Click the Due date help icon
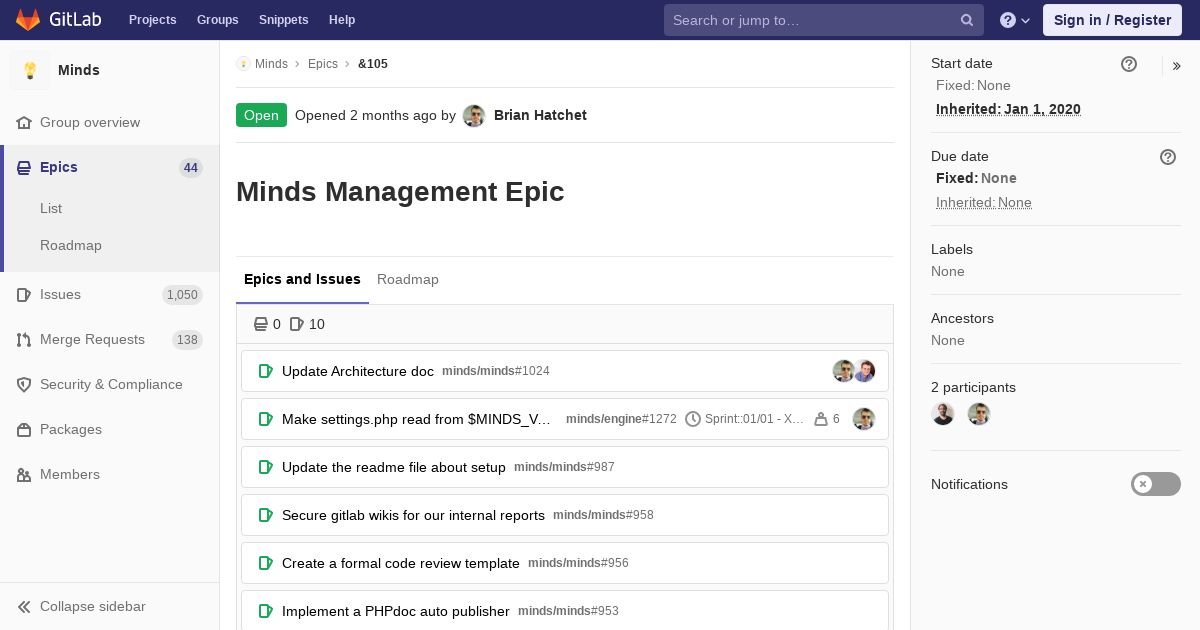The image size is (1200, 630). pyautogui.click(x=1168, y=157)
